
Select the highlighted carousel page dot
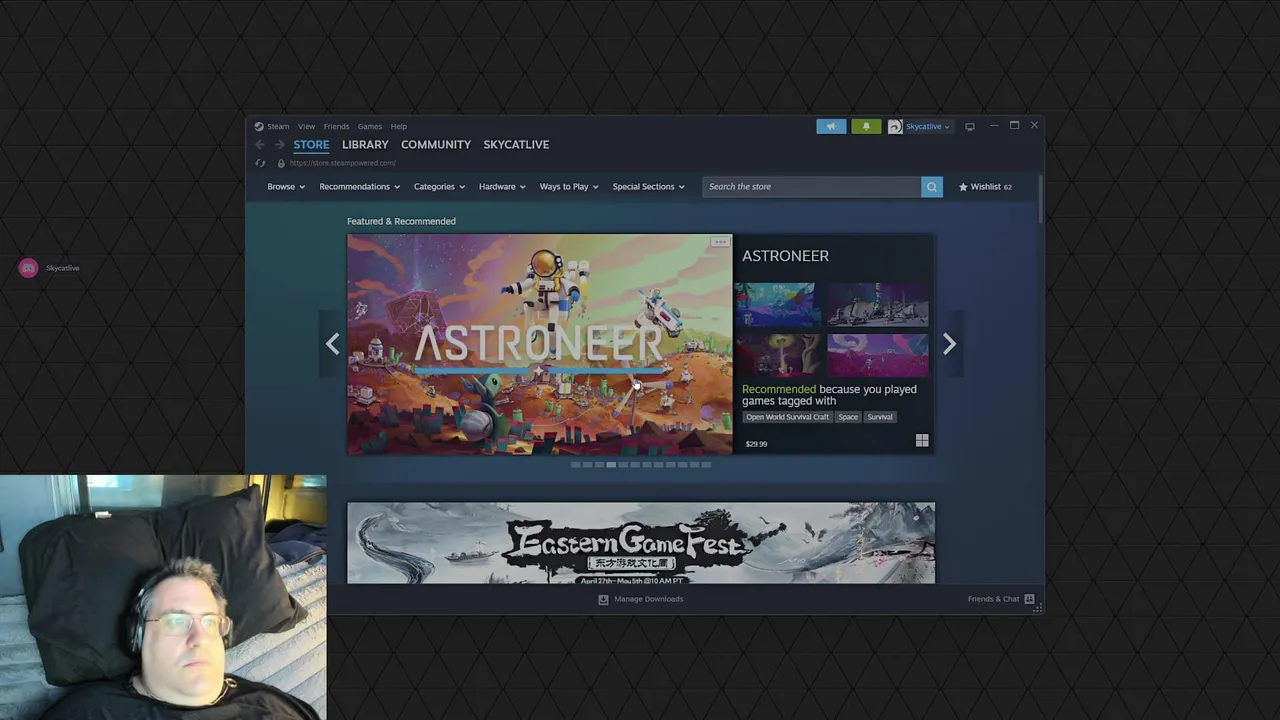click(611, 465)
